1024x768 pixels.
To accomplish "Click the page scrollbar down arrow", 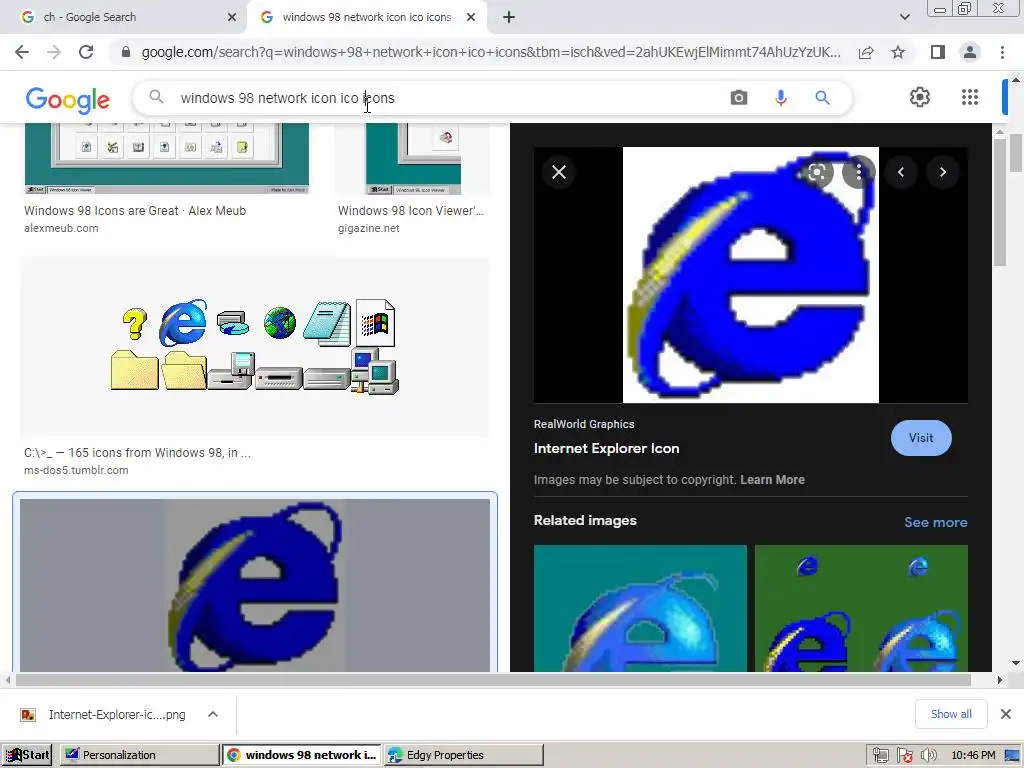I will [1016, 663].
